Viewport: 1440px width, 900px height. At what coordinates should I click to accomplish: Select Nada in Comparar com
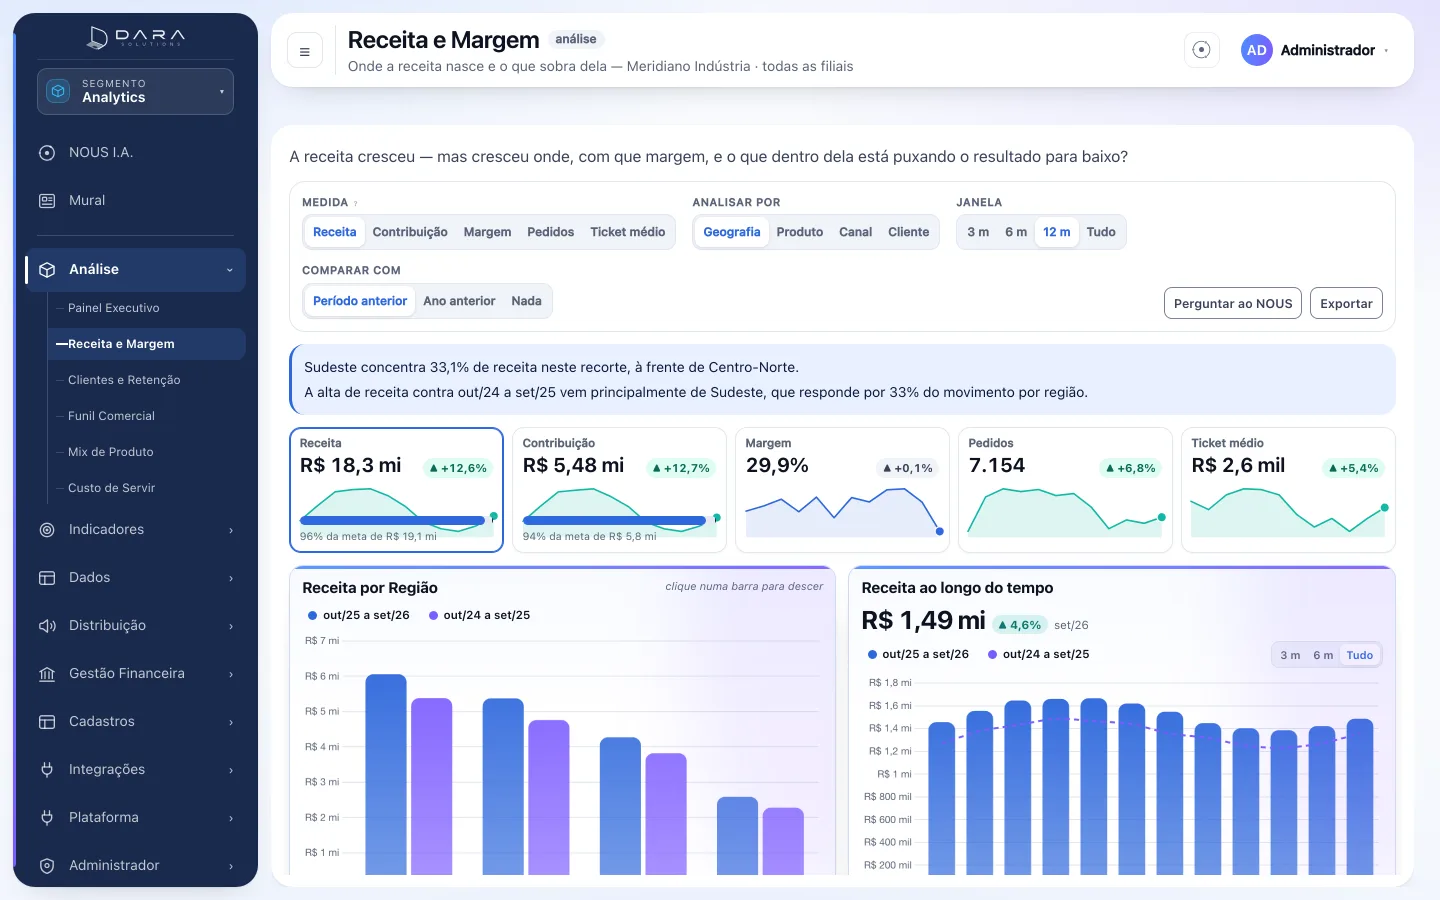(x=526, y=301)
